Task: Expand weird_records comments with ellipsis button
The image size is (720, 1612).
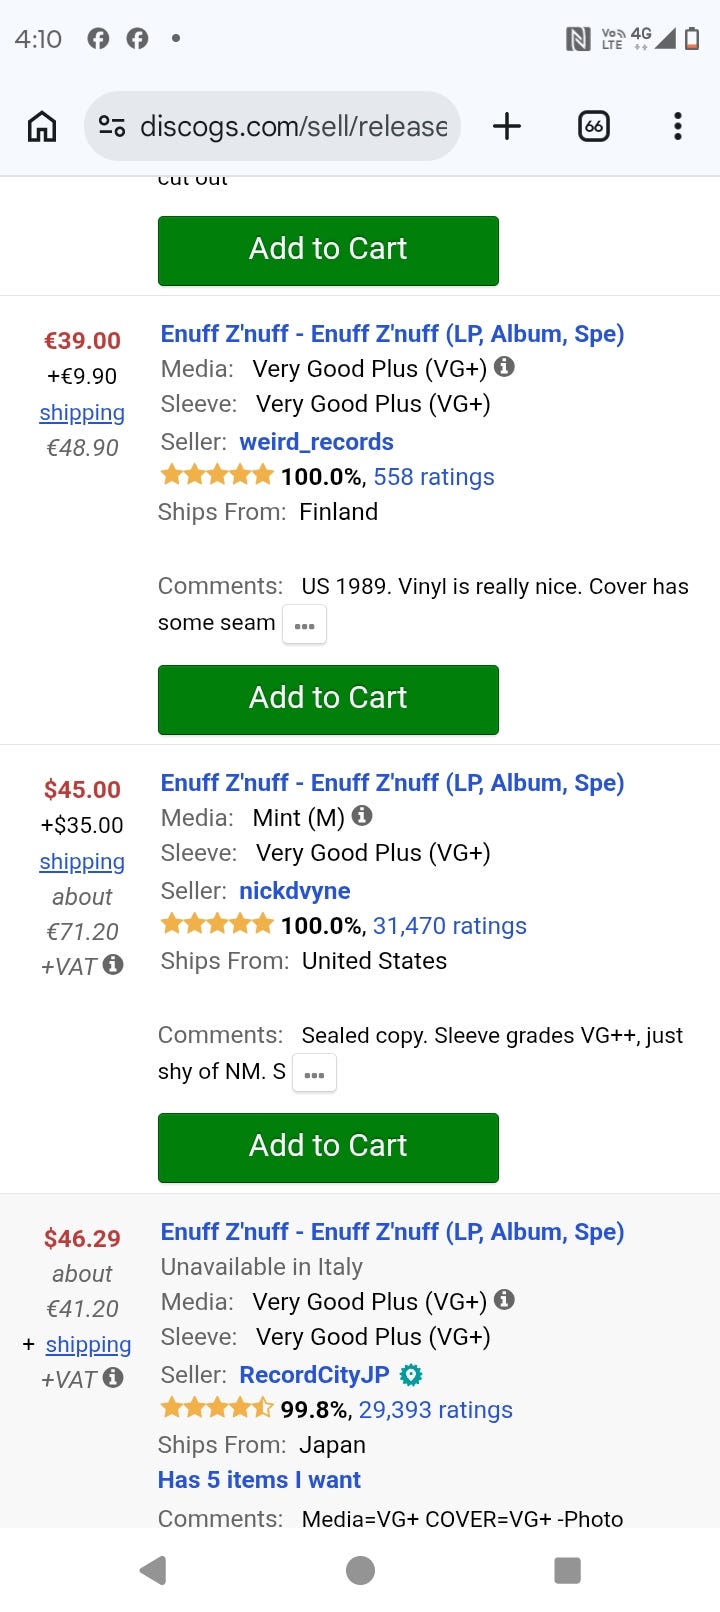Action: point(305,625)
